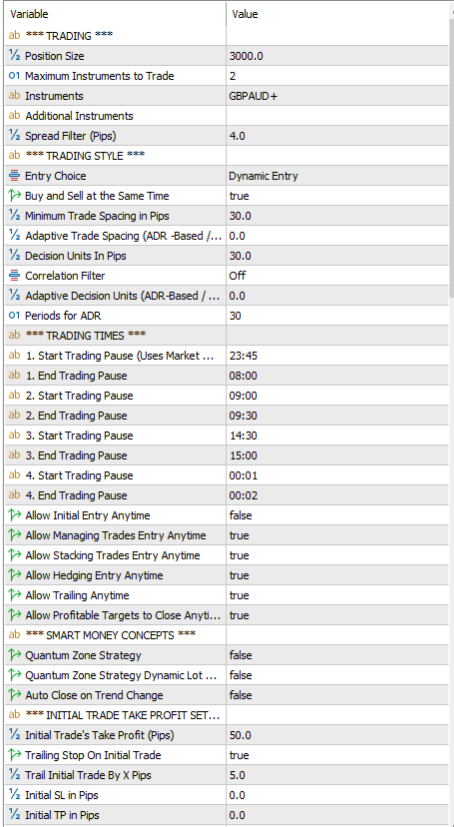Click the double-type icon beside Position Size
The height and width of the screenshot is (827, 454).
point(14,56)
